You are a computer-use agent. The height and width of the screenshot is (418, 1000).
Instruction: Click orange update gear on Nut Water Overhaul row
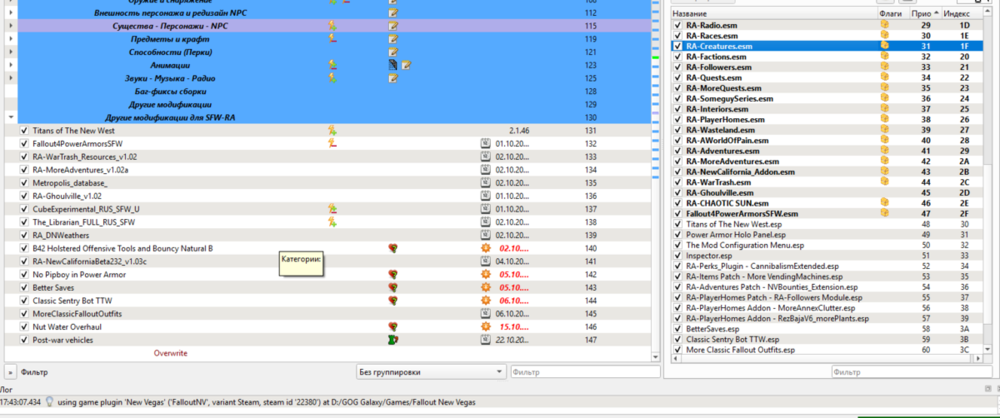[x=485, y=327]
